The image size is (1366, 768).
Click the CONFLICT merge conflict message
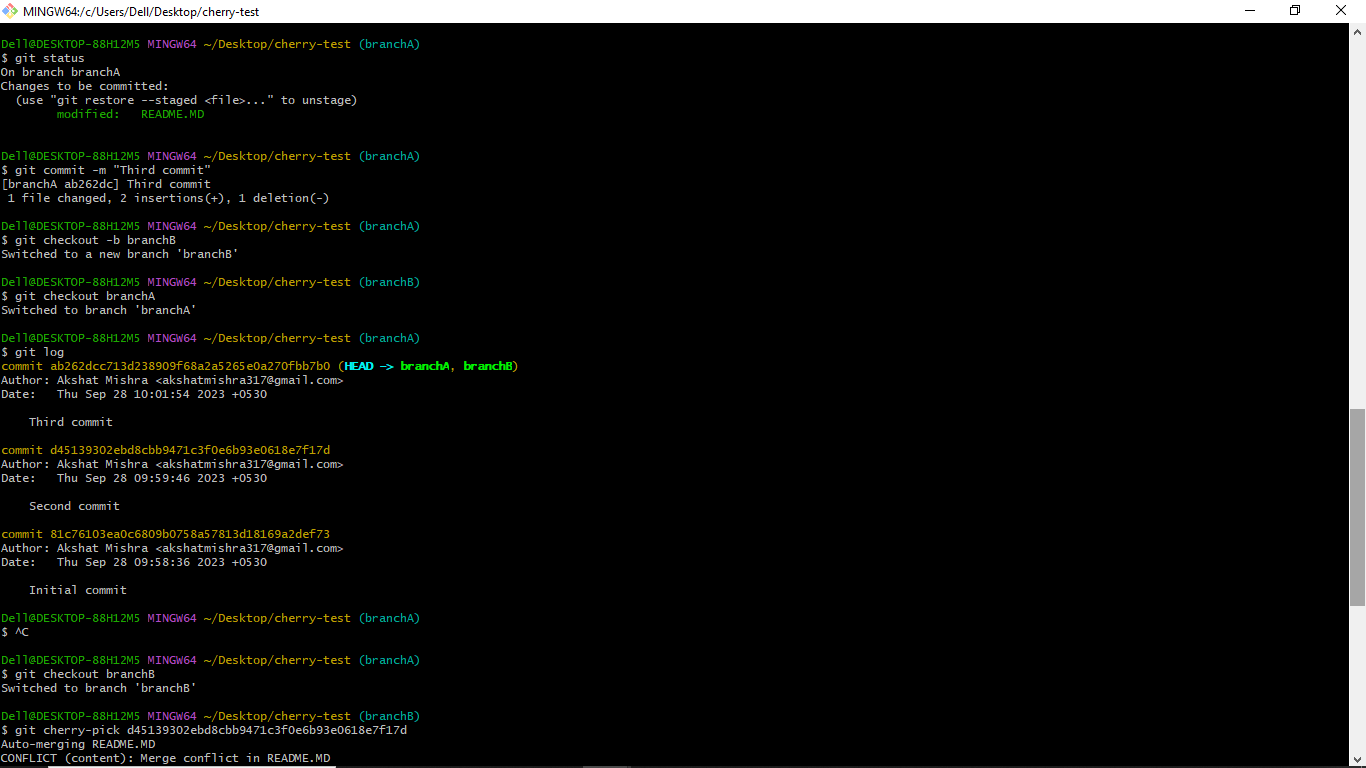tap(165, 757)
